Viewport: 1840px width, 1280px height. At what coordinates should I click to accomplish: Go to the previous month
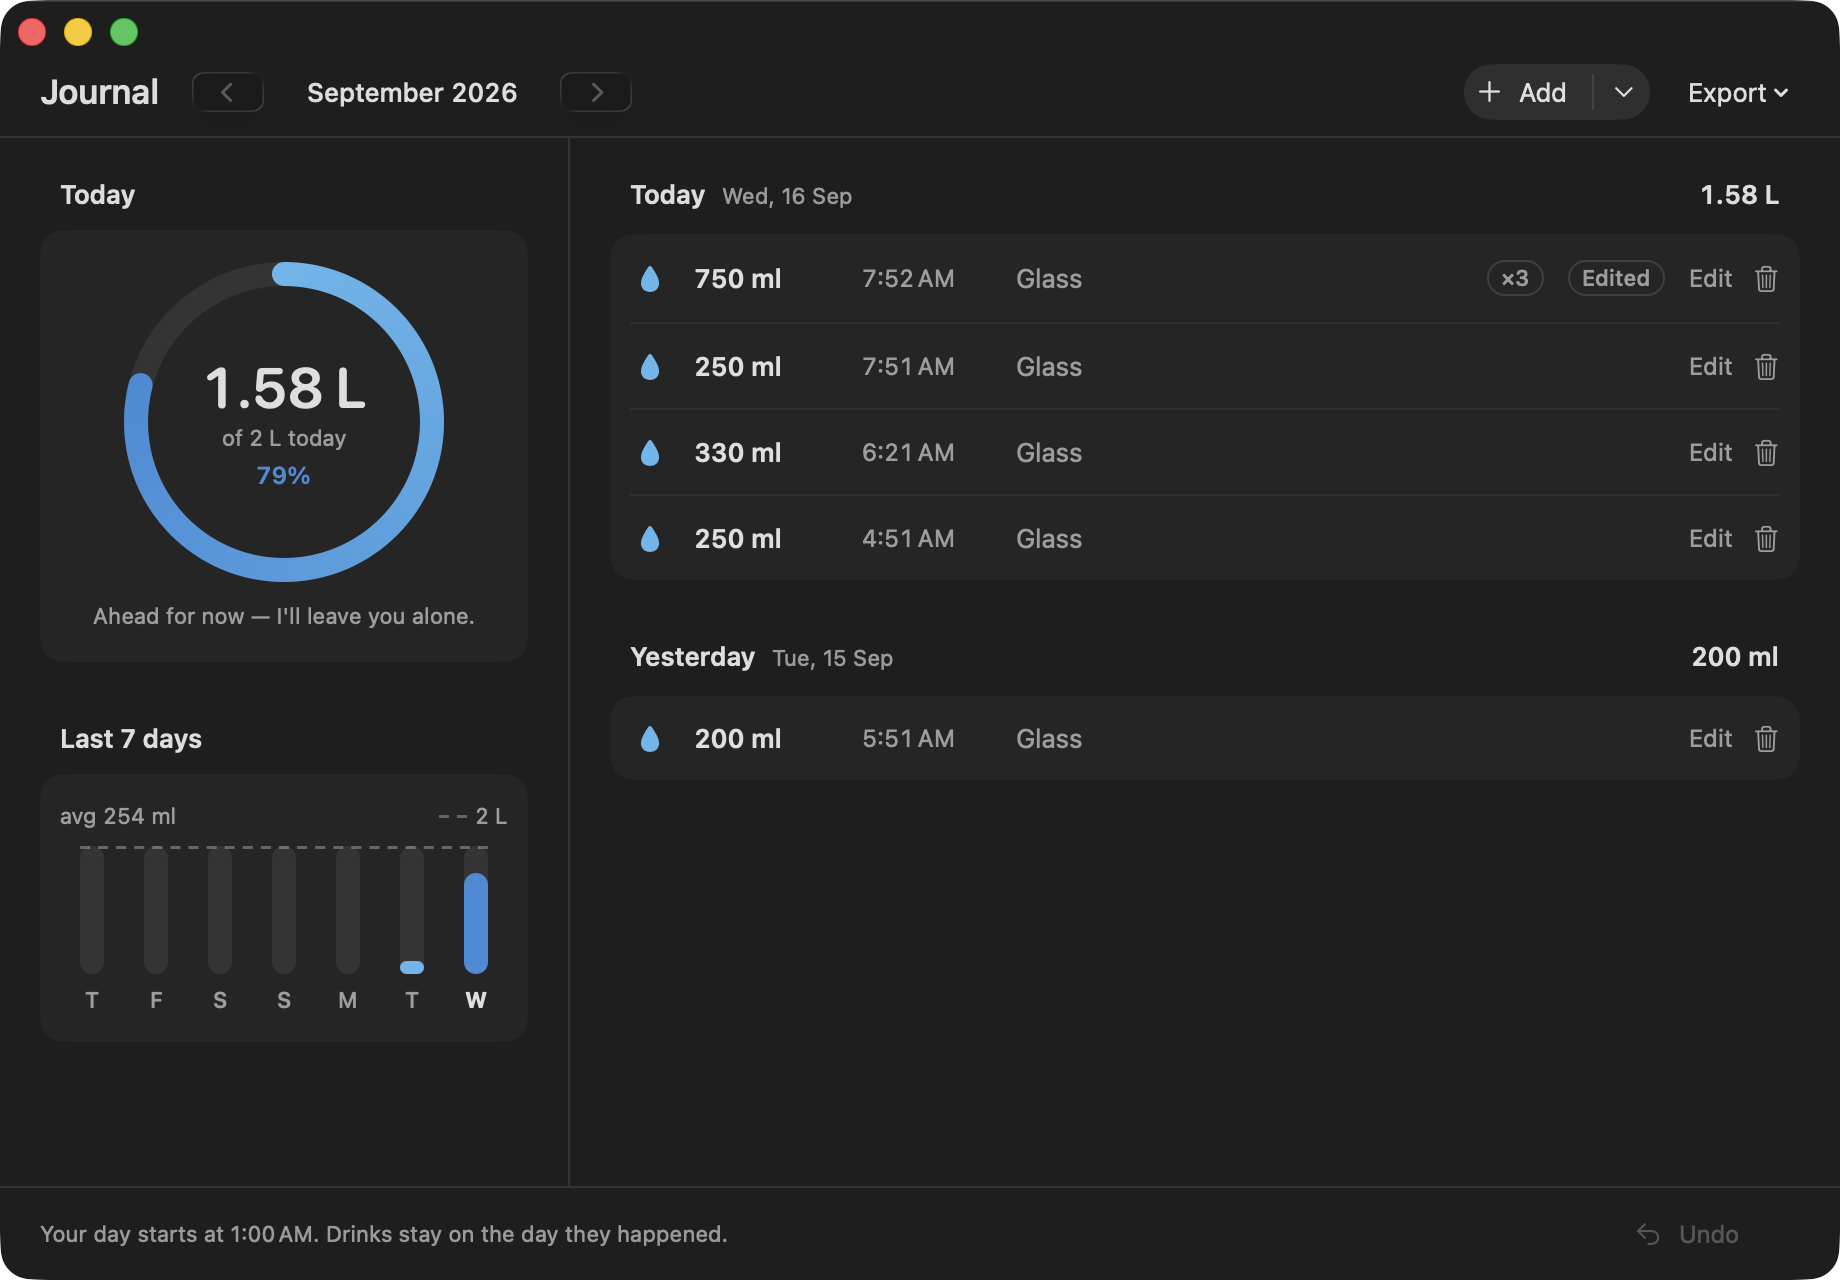point(228,92)
